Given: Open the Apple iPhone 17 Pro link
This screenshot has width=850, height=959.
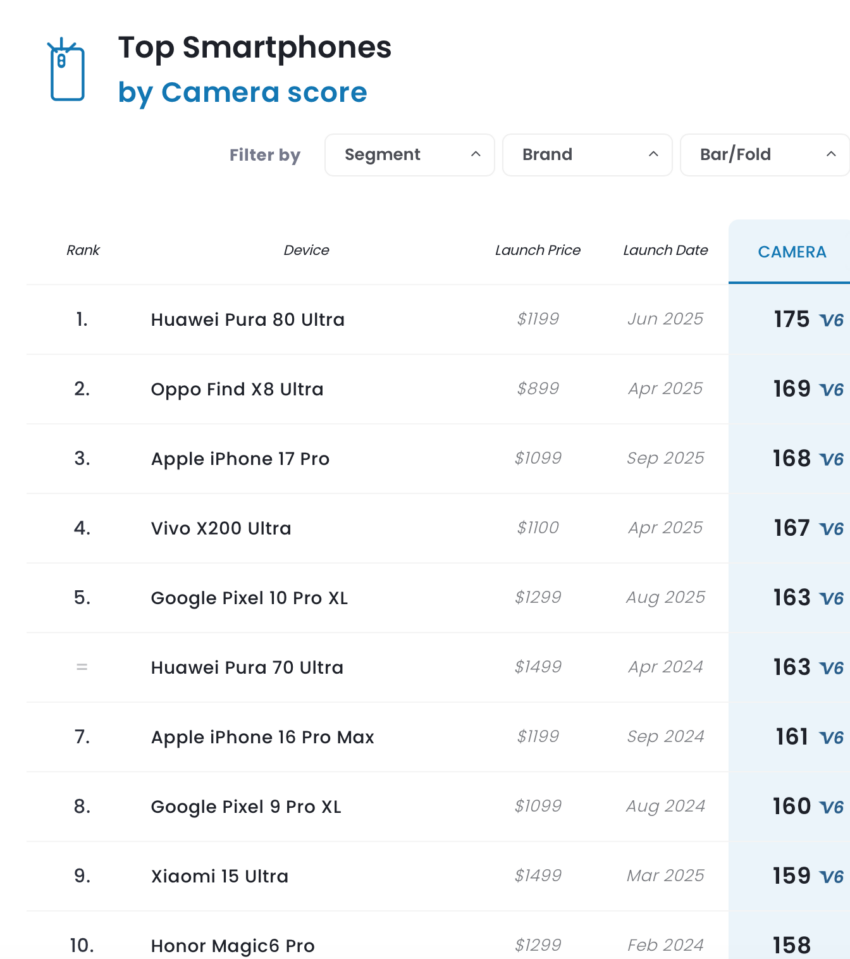Looking at the screenshot, I should pyautogui.click(x=240, y=459).
